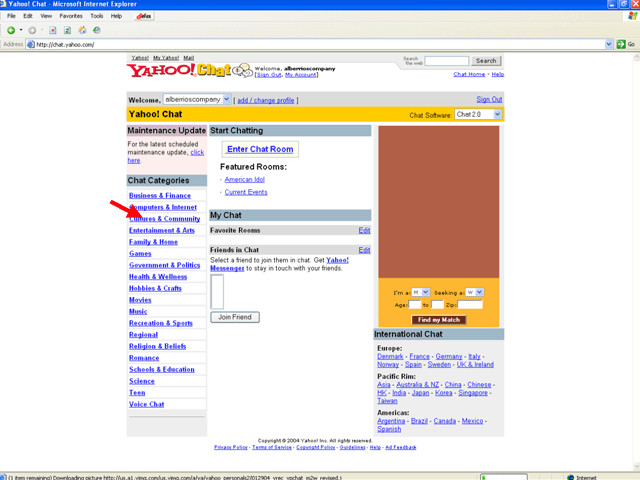Open the Science category
Image resolution: width=640 pixels, height=480 pixels.
(x=142, y=381)
